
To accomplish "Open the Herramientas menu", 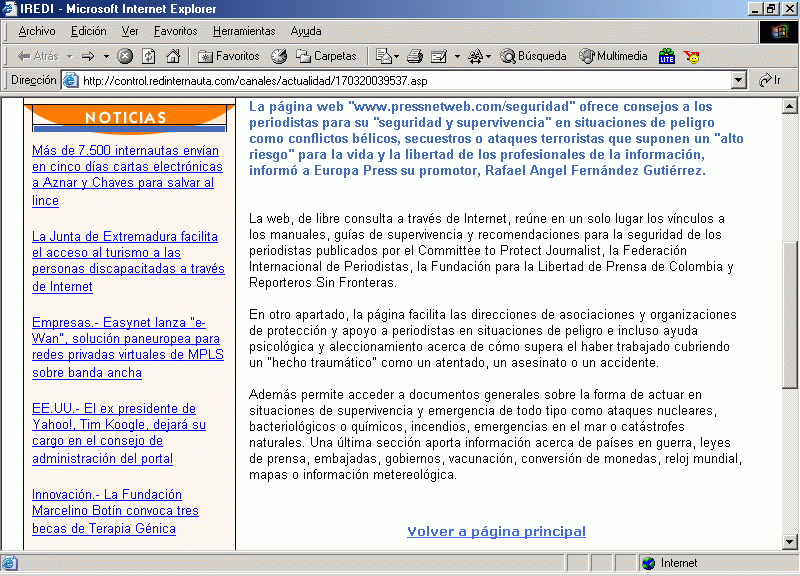I will pos(244,31).
